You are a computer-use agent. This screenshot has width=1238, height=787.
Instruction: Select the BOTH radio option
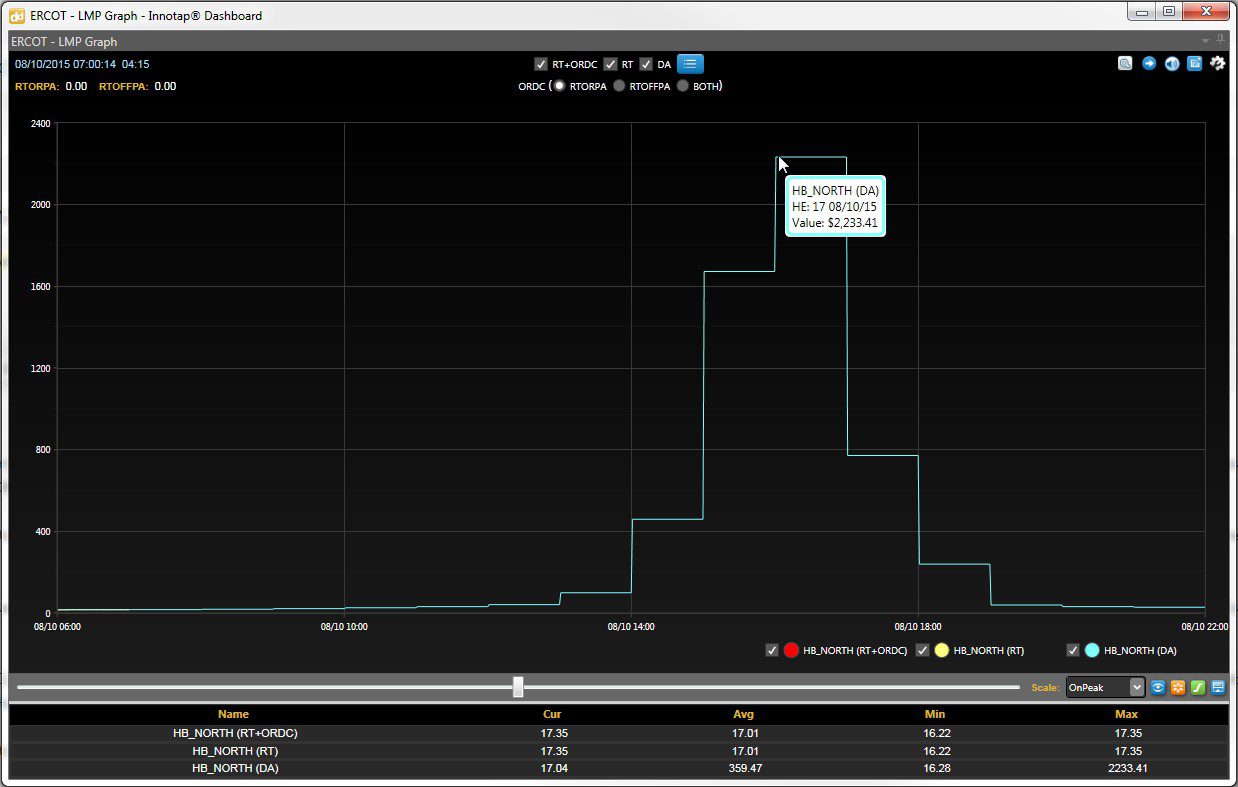click(683, 86)
